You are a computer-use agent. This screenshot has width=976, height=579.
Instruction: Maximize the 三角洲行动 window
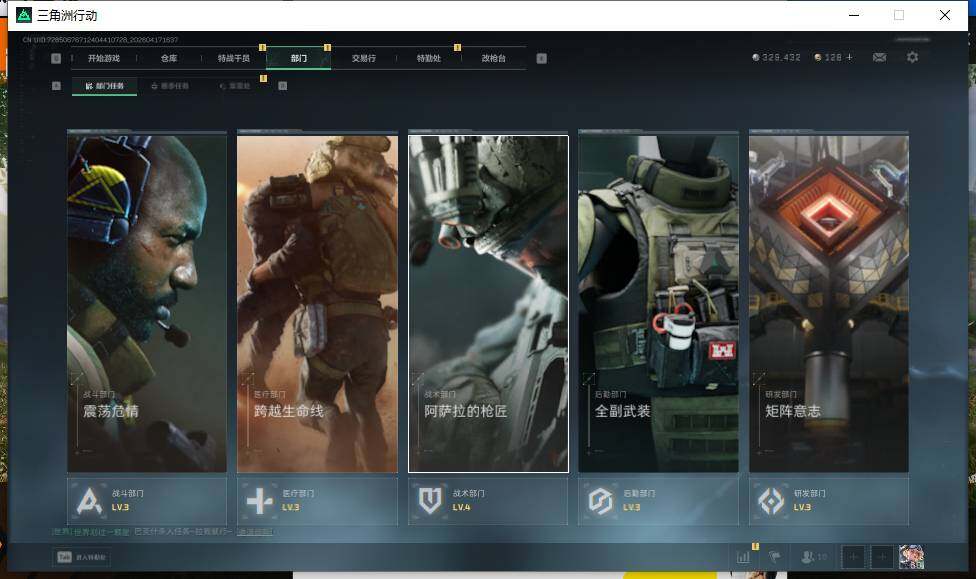click(x=899, y=15)
